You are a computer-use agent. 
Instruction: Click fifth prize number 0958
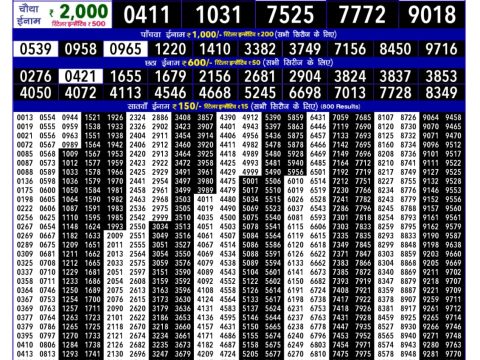(81, 49)
